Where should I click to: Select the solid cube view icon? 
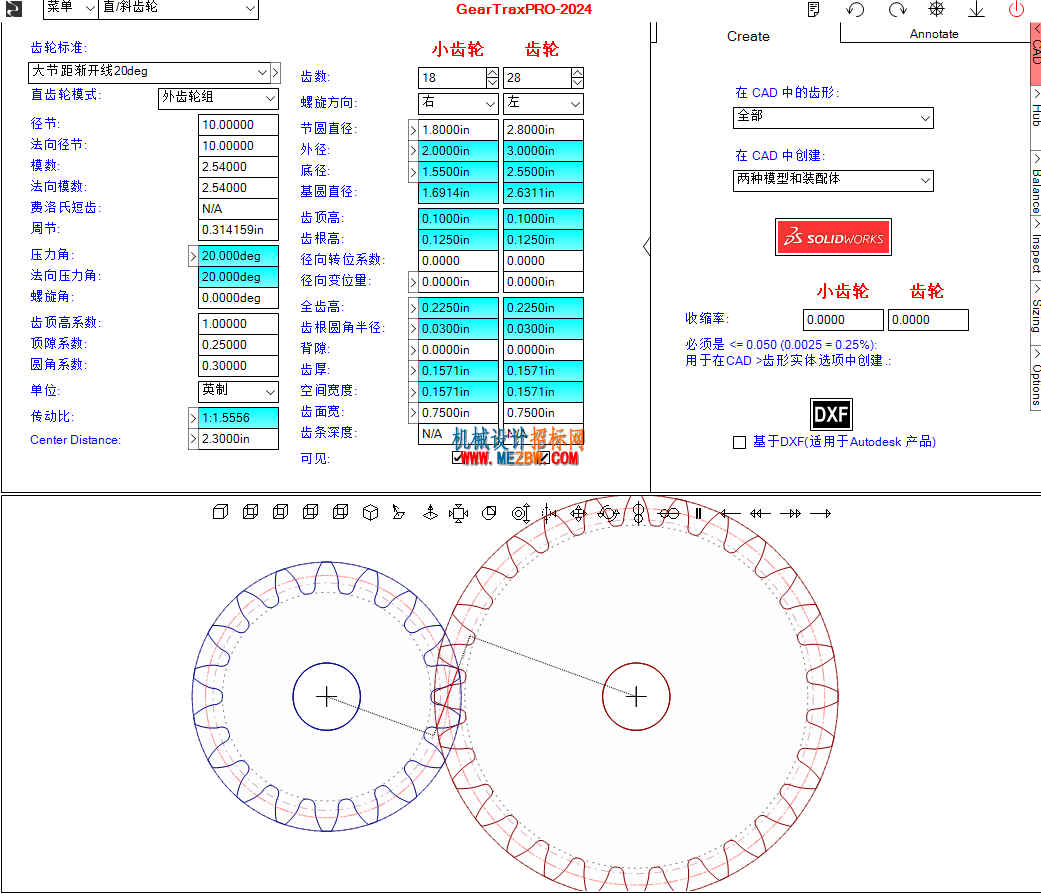click(220, 512)
